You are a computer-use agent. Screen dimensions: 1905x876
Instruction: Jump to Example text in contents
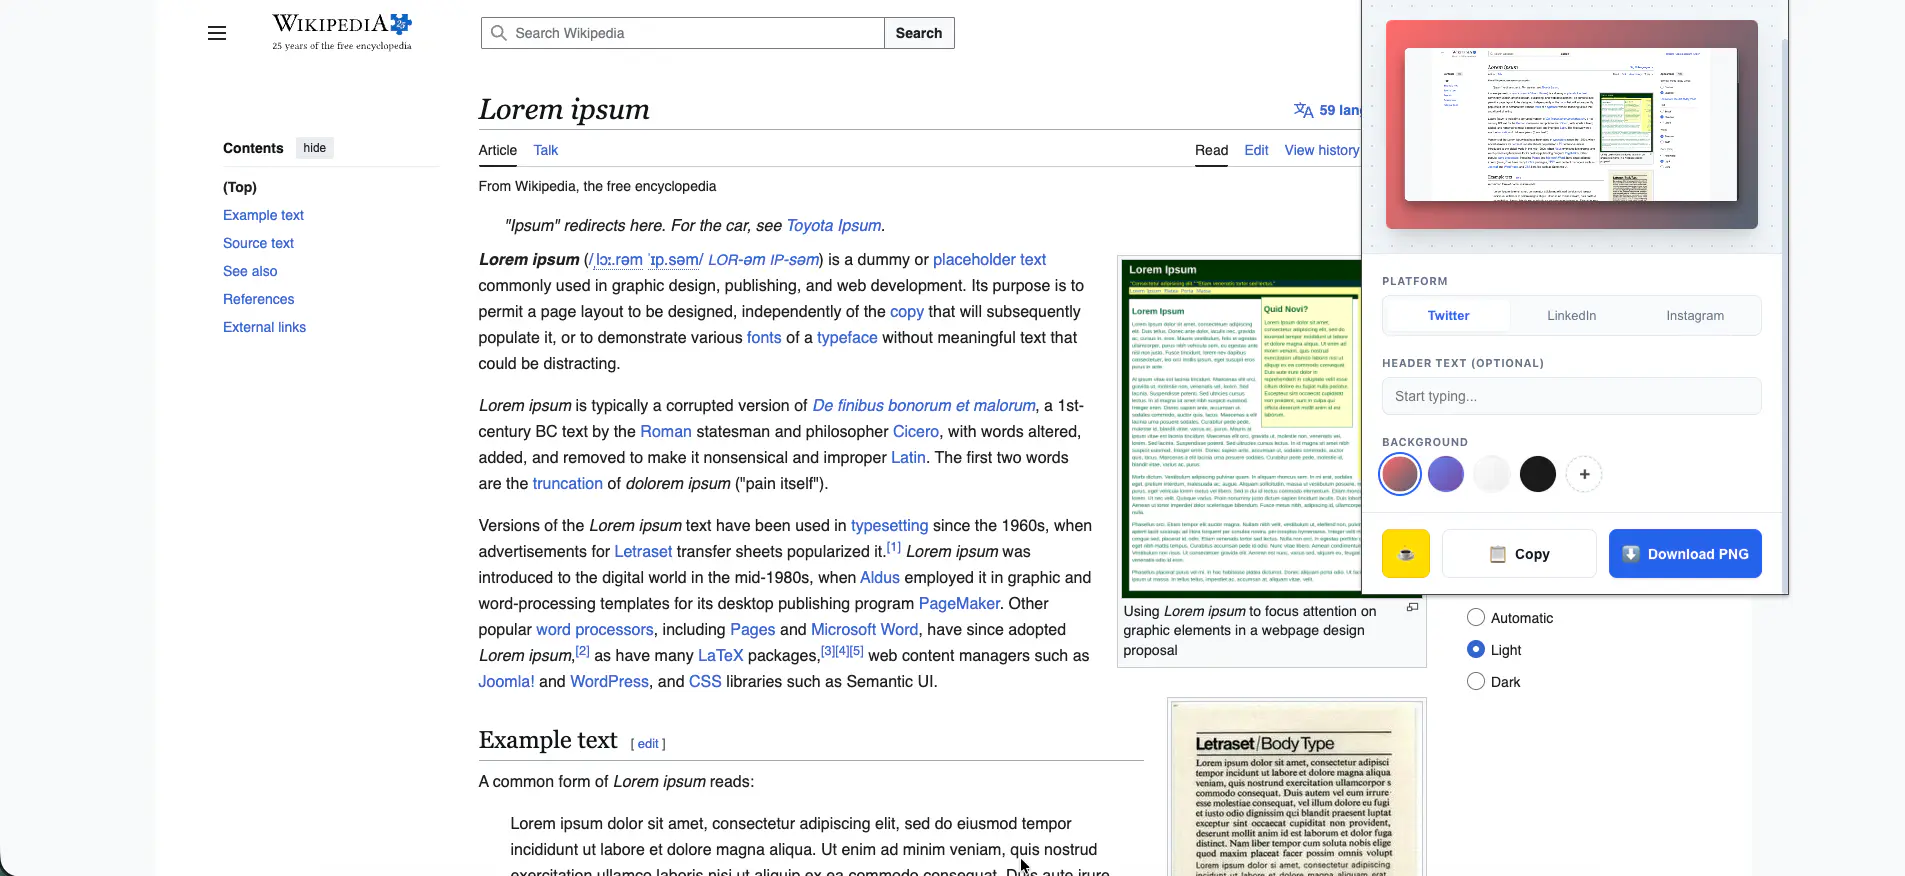tap(263, 215)
